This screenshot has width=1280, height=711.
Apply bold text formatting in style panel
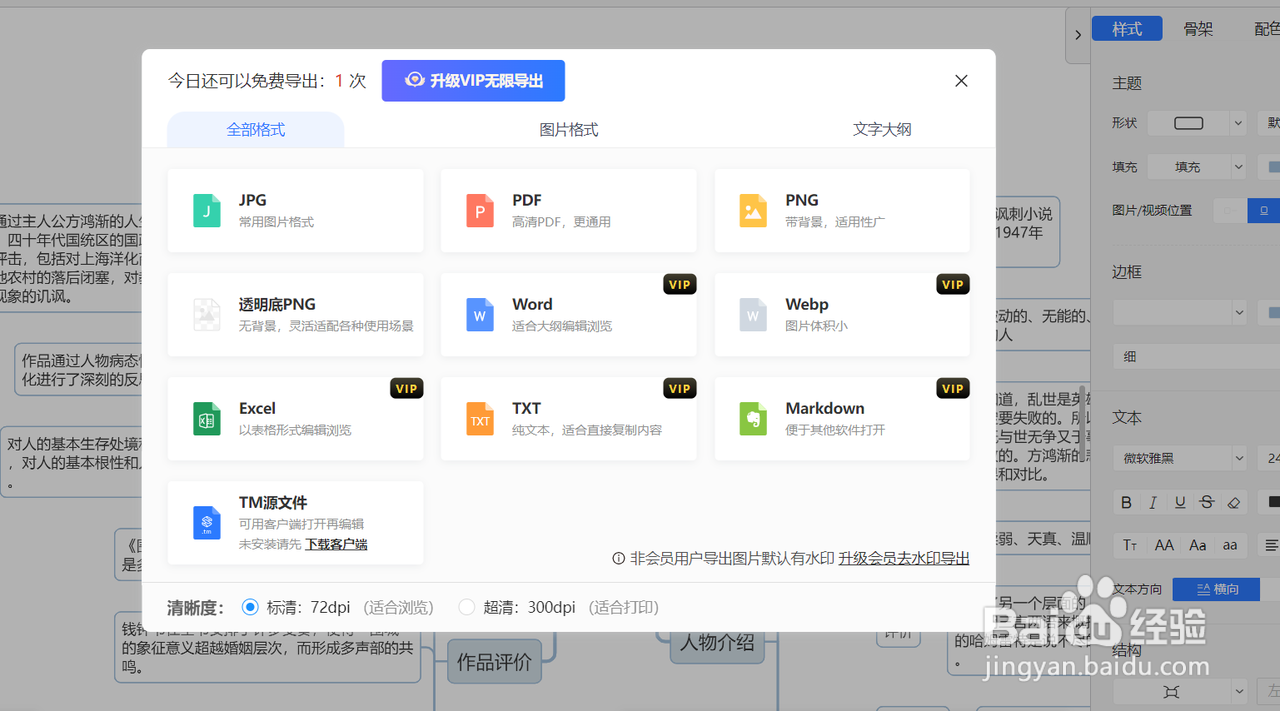[1126, 502]
